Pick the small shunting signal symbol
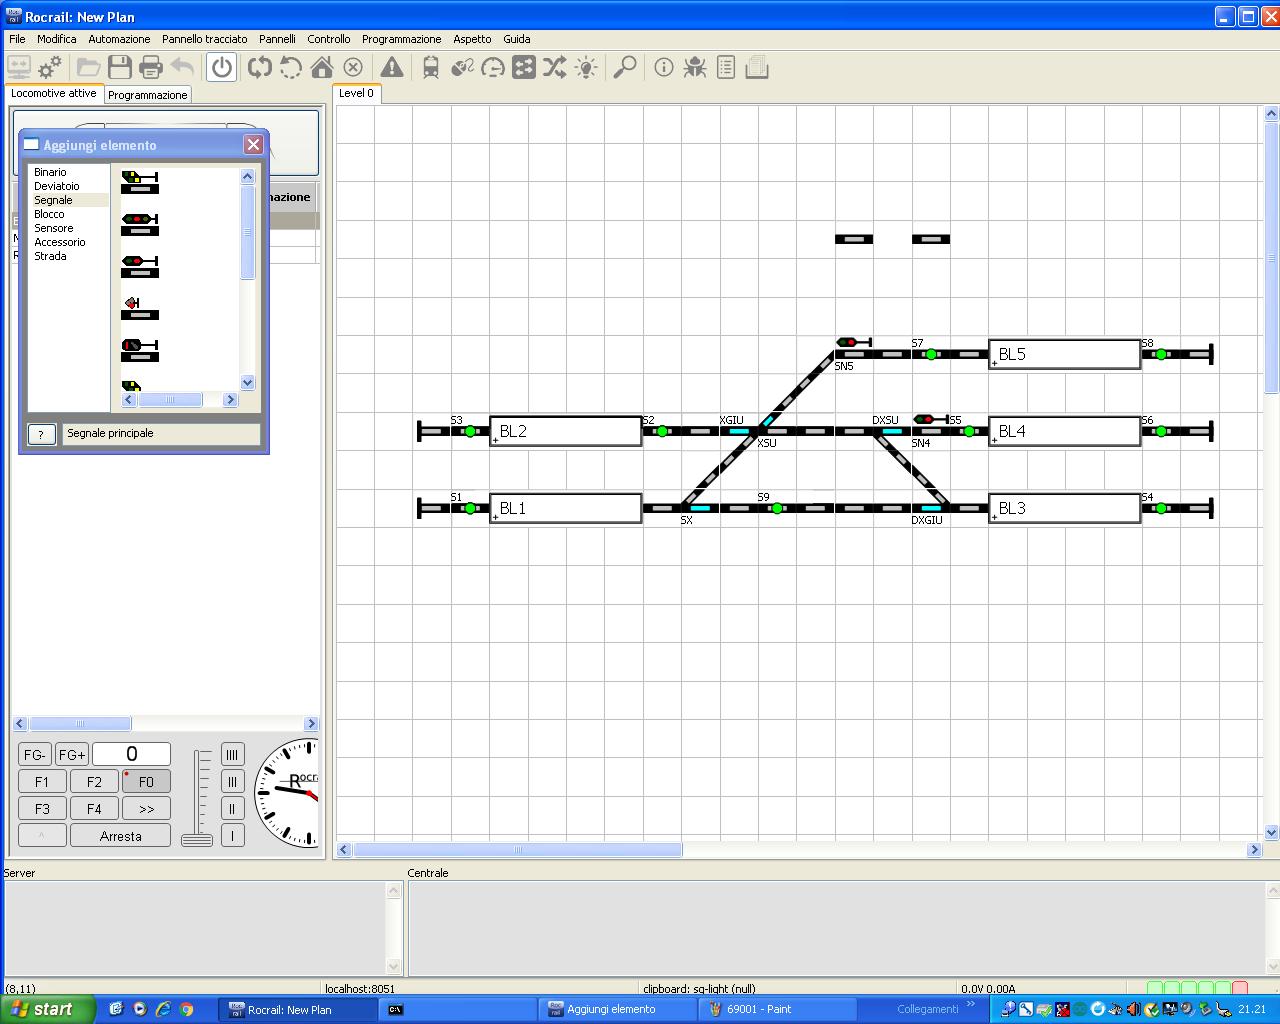 pos(140,308)
